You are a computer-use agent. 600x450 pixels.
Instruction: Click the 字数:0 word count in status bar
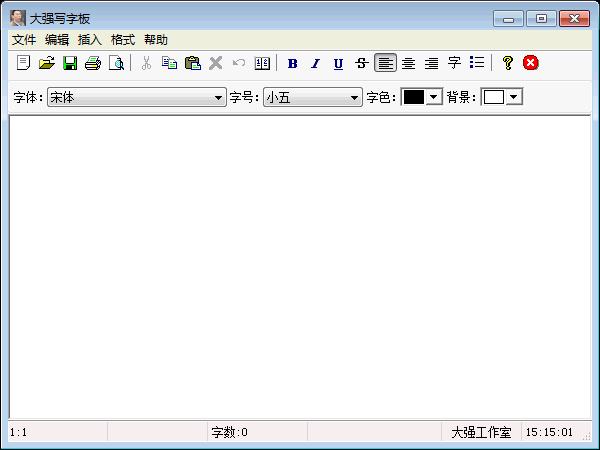point(229,432)
